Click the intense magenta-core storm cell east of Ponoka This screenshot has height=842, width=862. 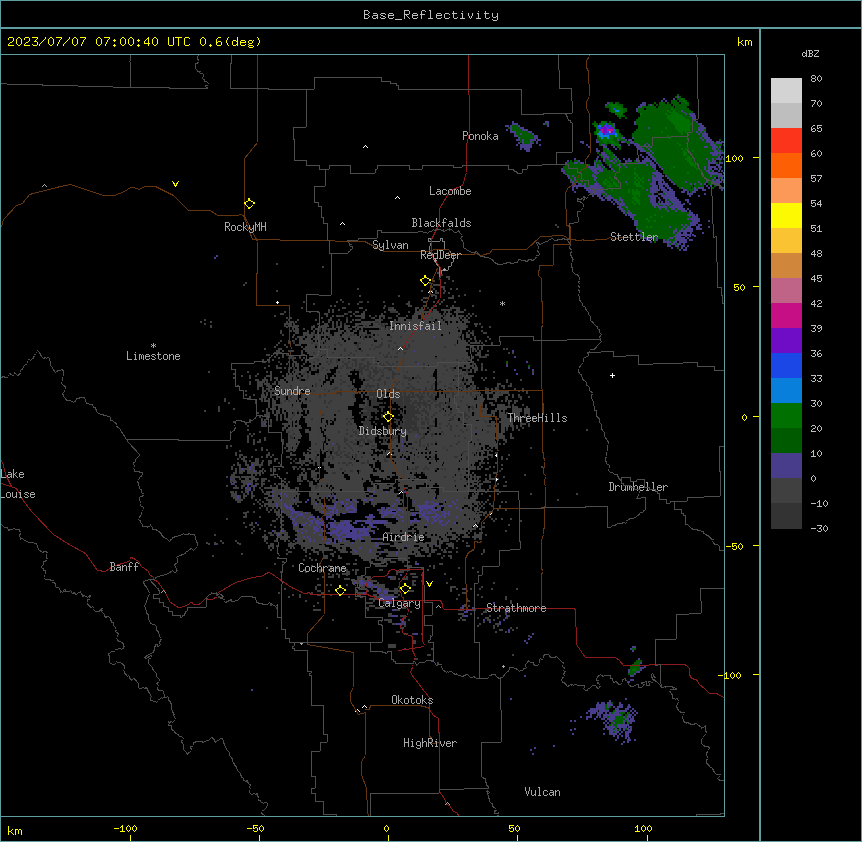pyautogui.click(x=606, y=131)
